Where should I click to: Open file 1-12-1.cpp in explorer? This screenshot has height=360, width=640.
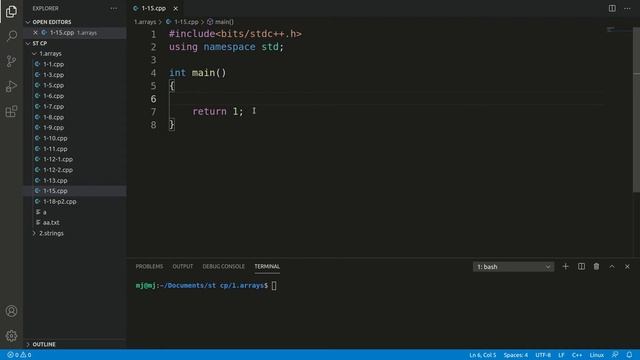(58, 159)
